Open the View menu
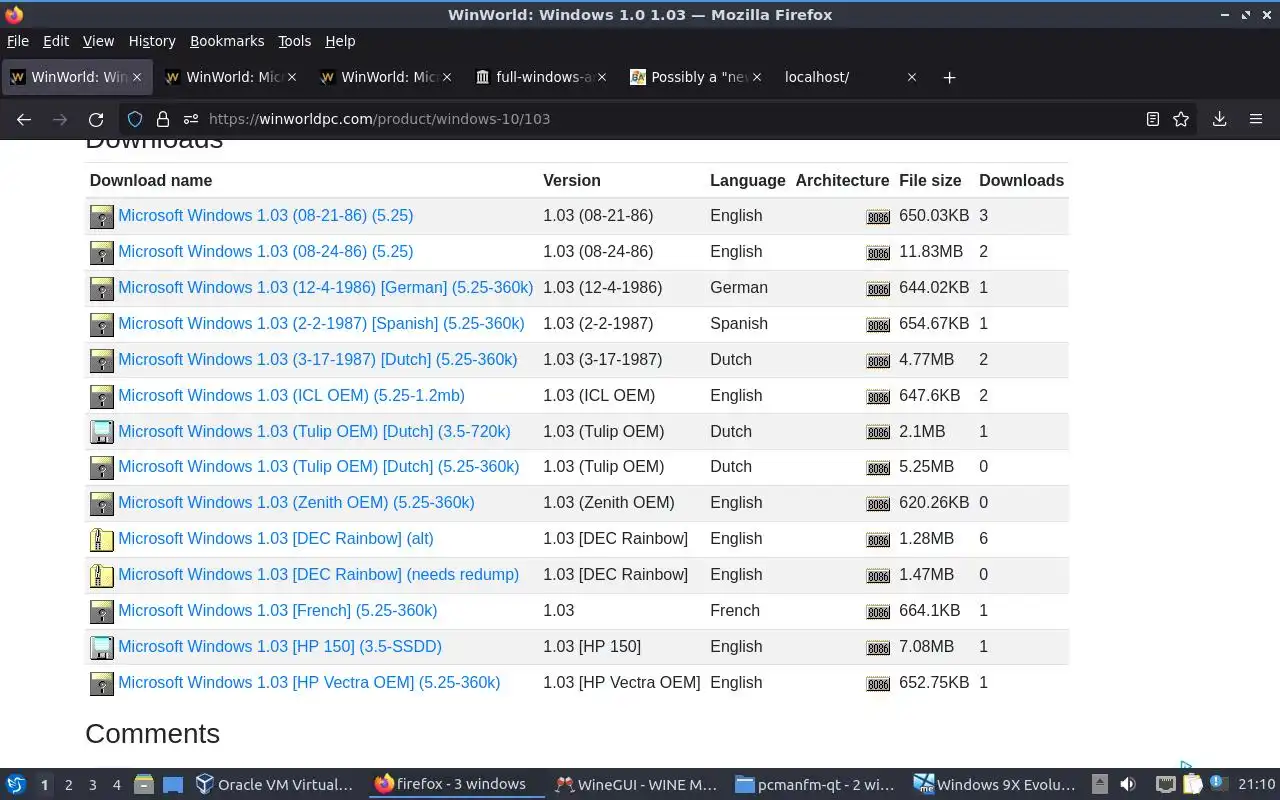1280x800 pixels. (x=98, y=41)
